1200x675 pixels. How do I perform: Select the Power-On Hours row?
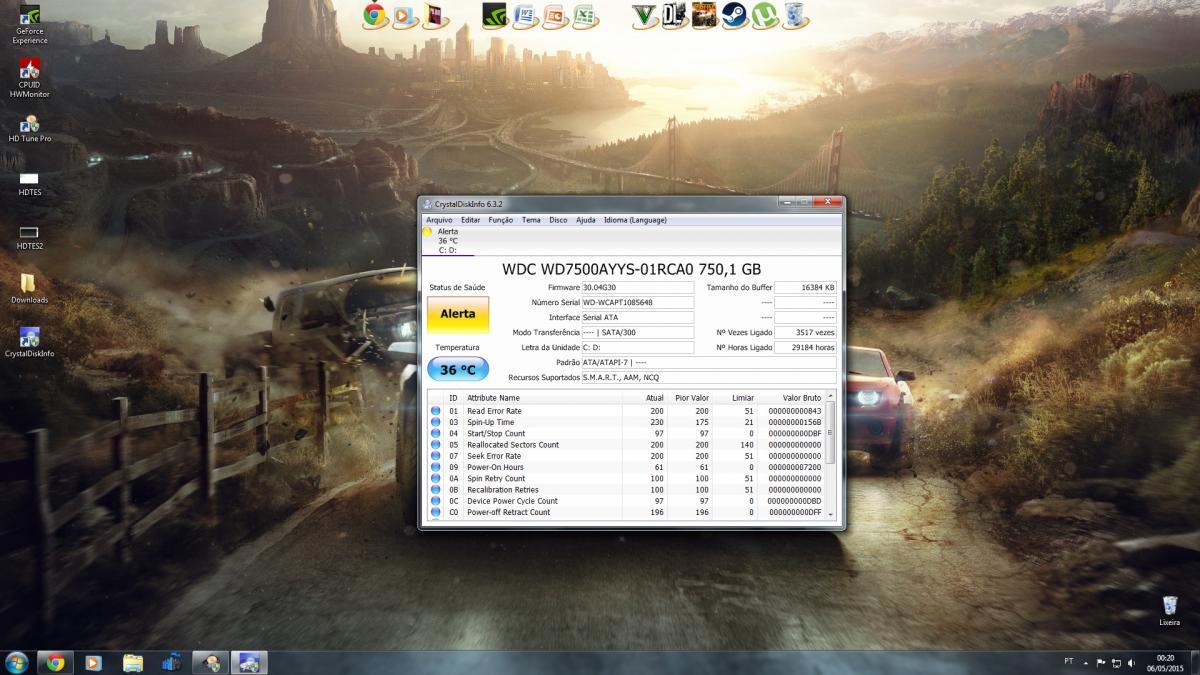click(626, 467)
